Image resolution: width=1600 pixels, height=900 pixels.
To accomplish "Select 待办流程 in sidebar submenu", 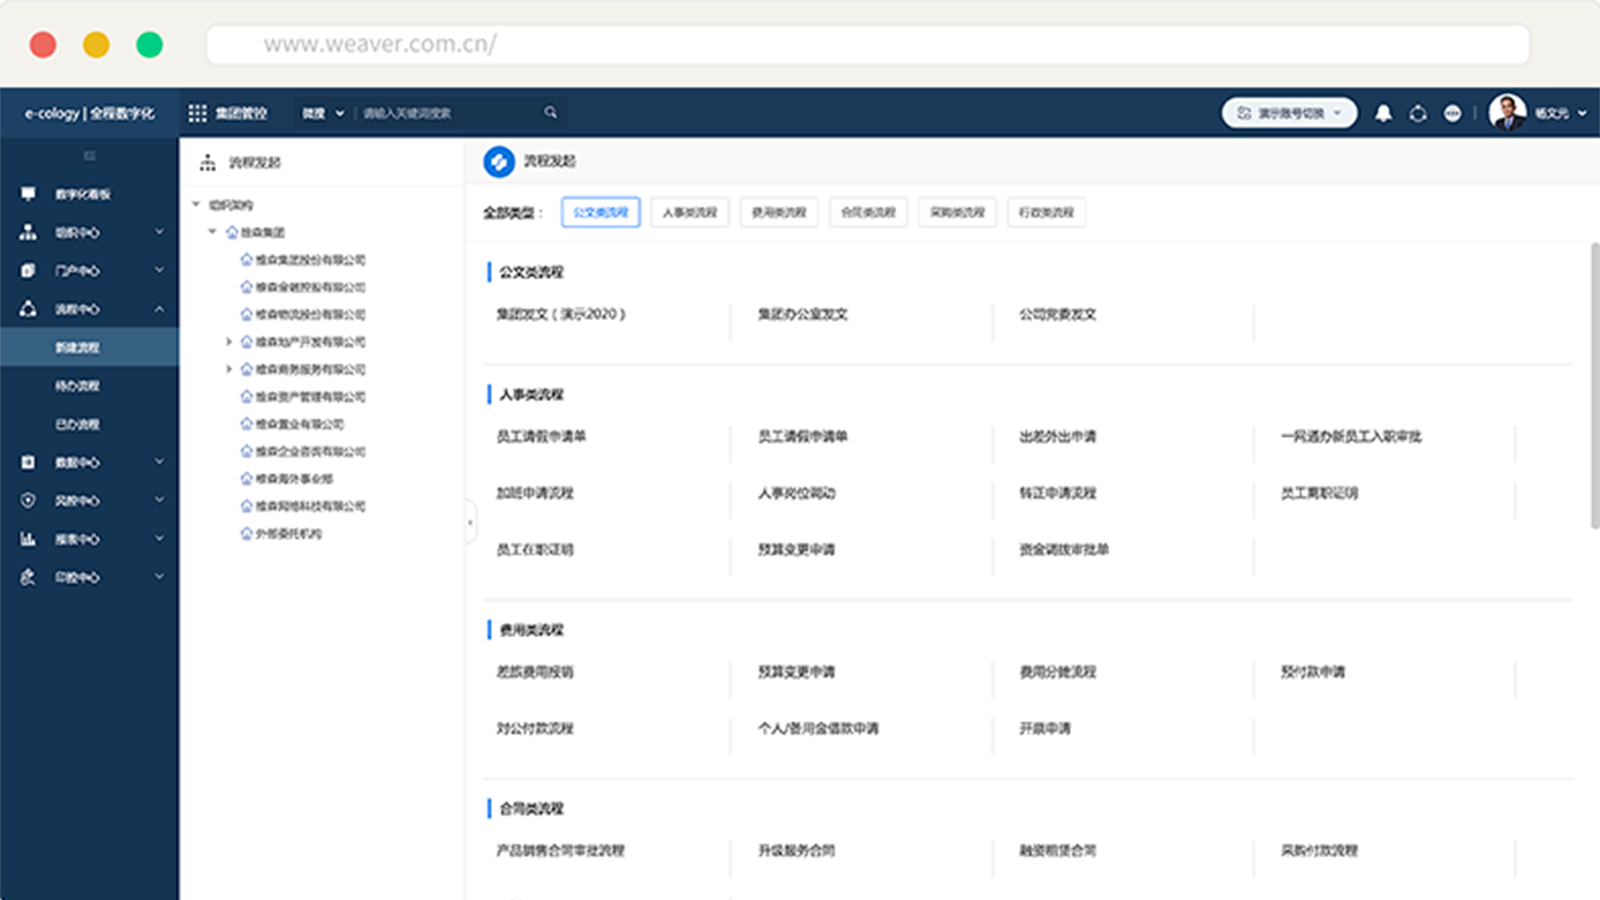I will point(77,386).
